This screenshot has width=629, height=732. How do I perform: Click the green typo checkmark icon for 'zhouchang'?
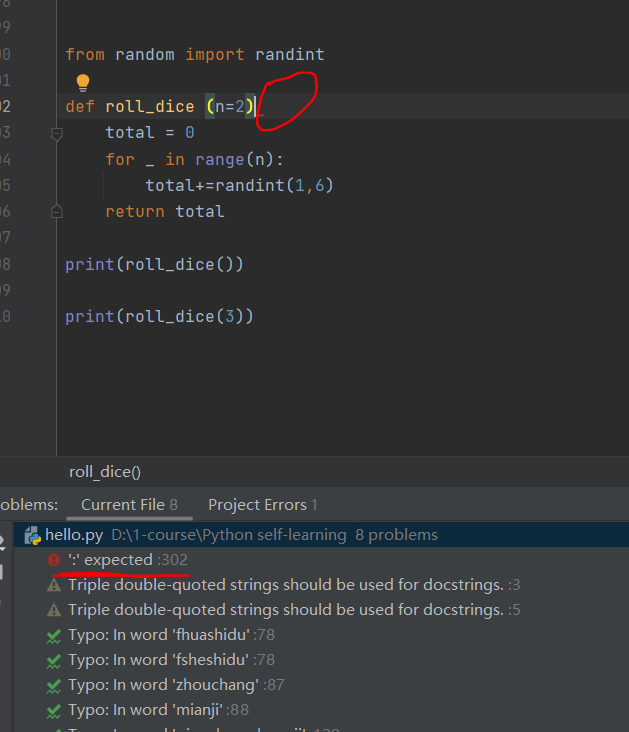[54, 686]
